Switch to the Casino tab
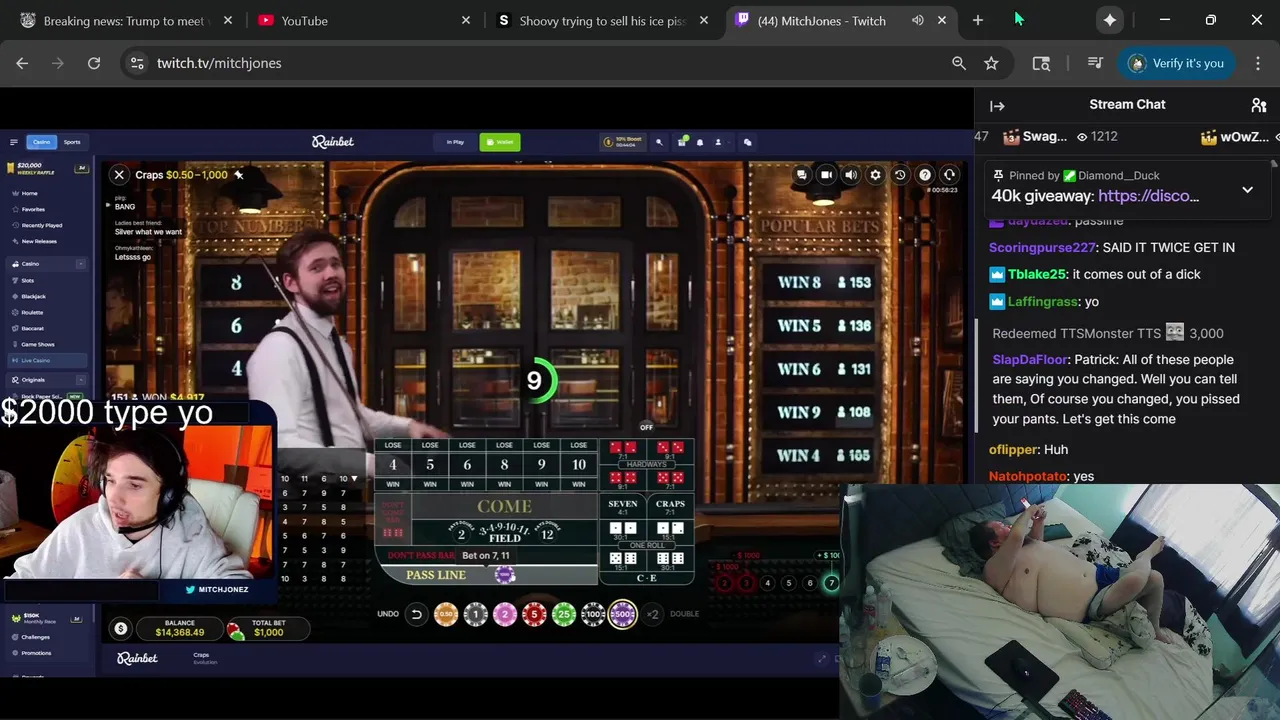 coord(41,142)
